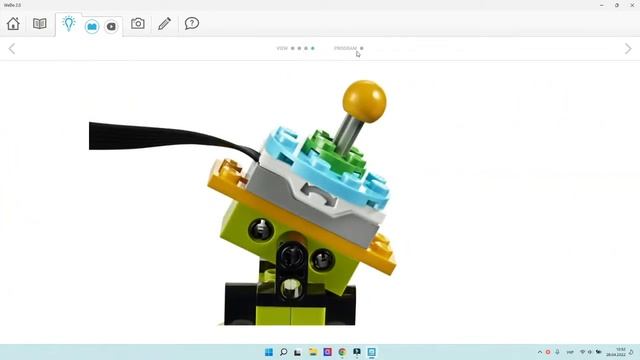Open Task View on the taskbar
The width and height of the screenshot is (640, 360).
tap(298, 352)
